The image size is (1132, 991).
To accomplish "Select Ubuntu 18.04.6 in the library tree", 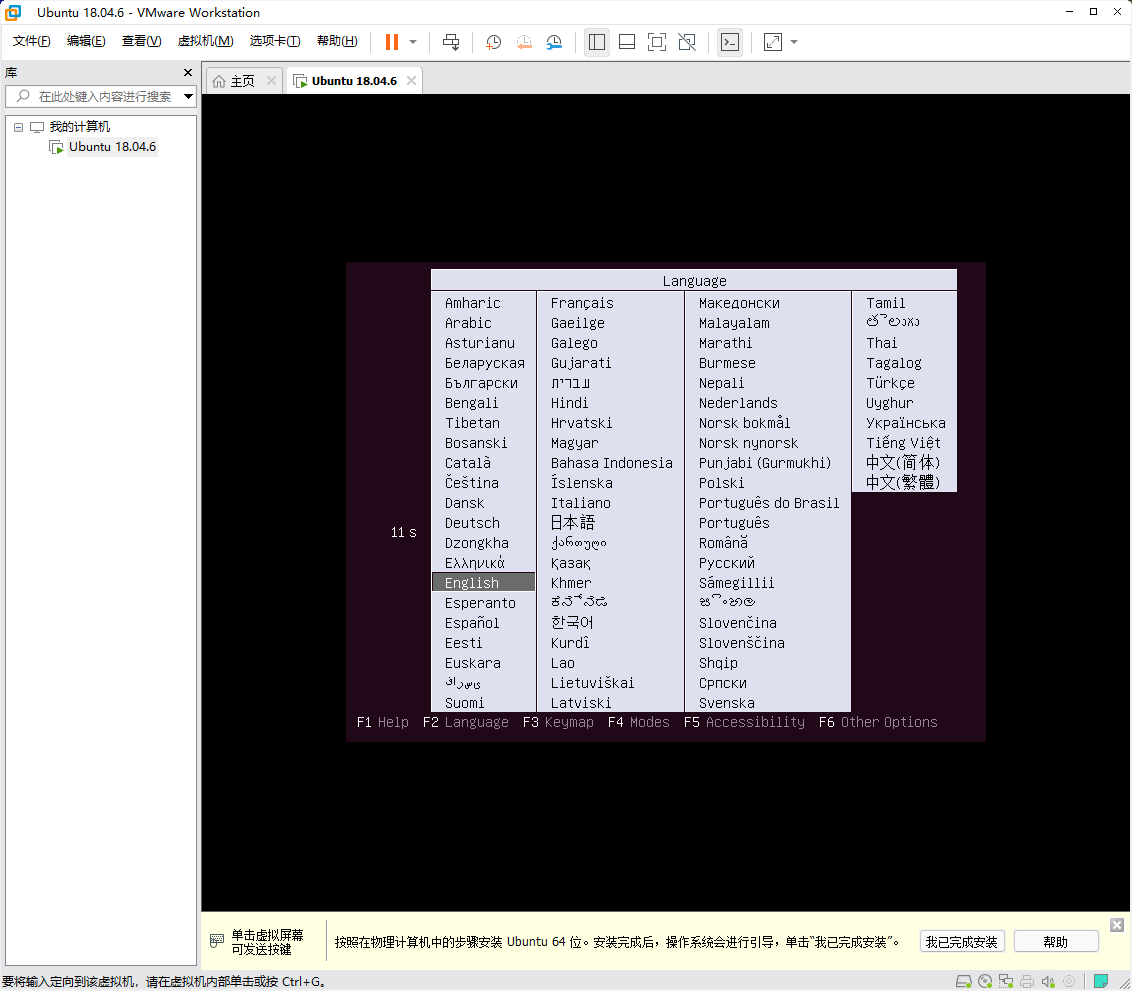I will pyautogui.click(x=112, y=147).
